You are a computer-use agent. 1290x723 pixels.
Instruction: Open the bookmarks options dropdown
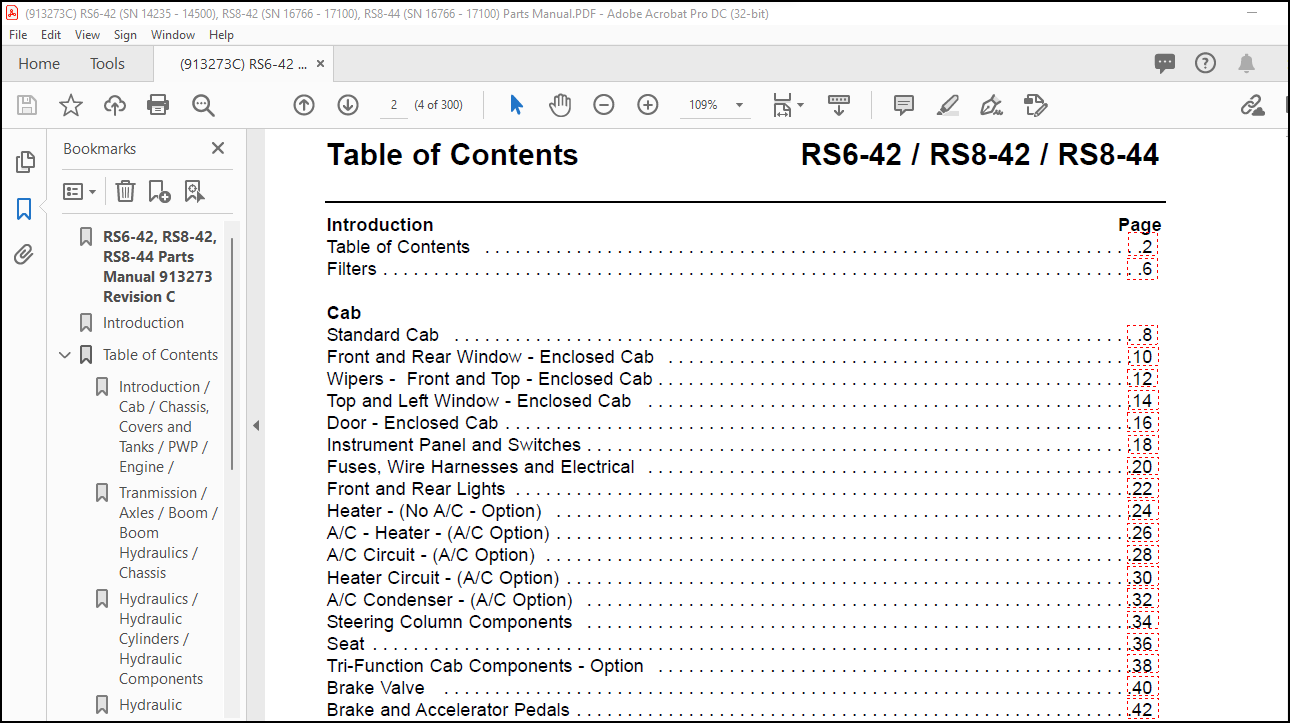[80, 191]
